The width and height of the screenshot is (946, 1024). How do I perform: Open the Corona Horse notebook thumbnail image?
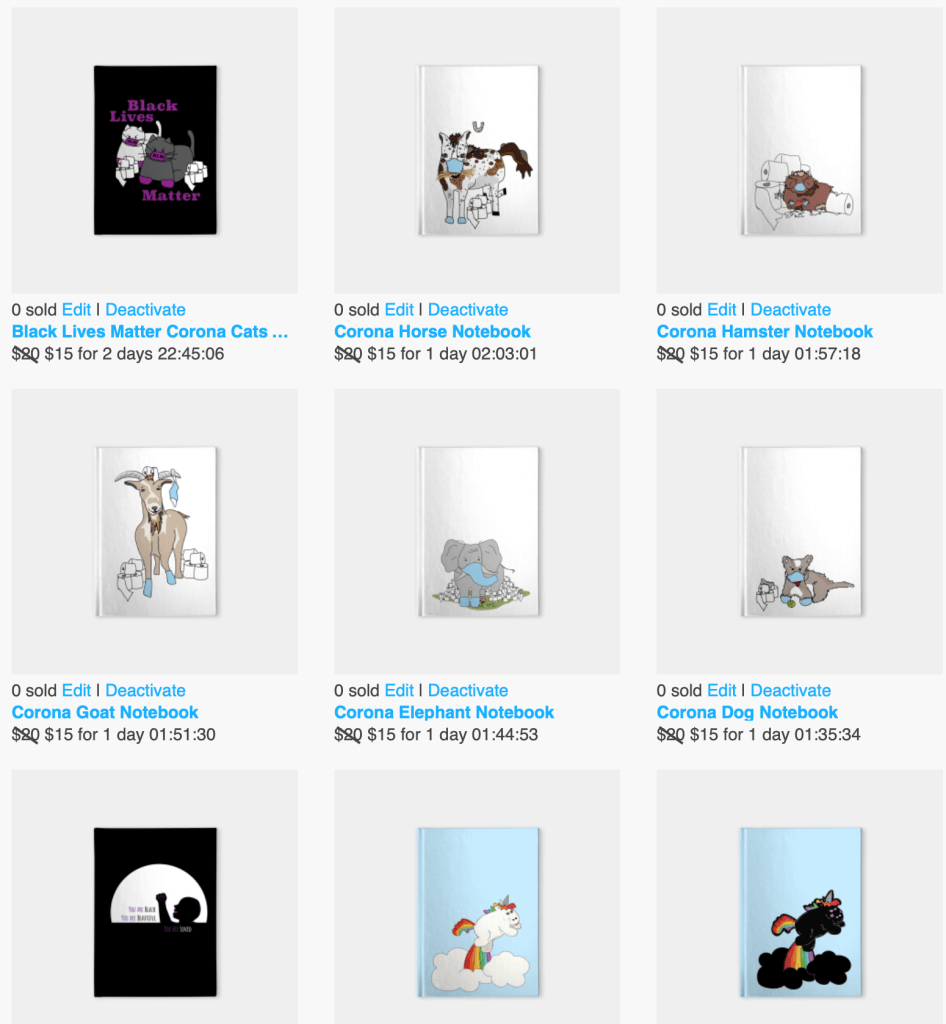click(477, 150)
